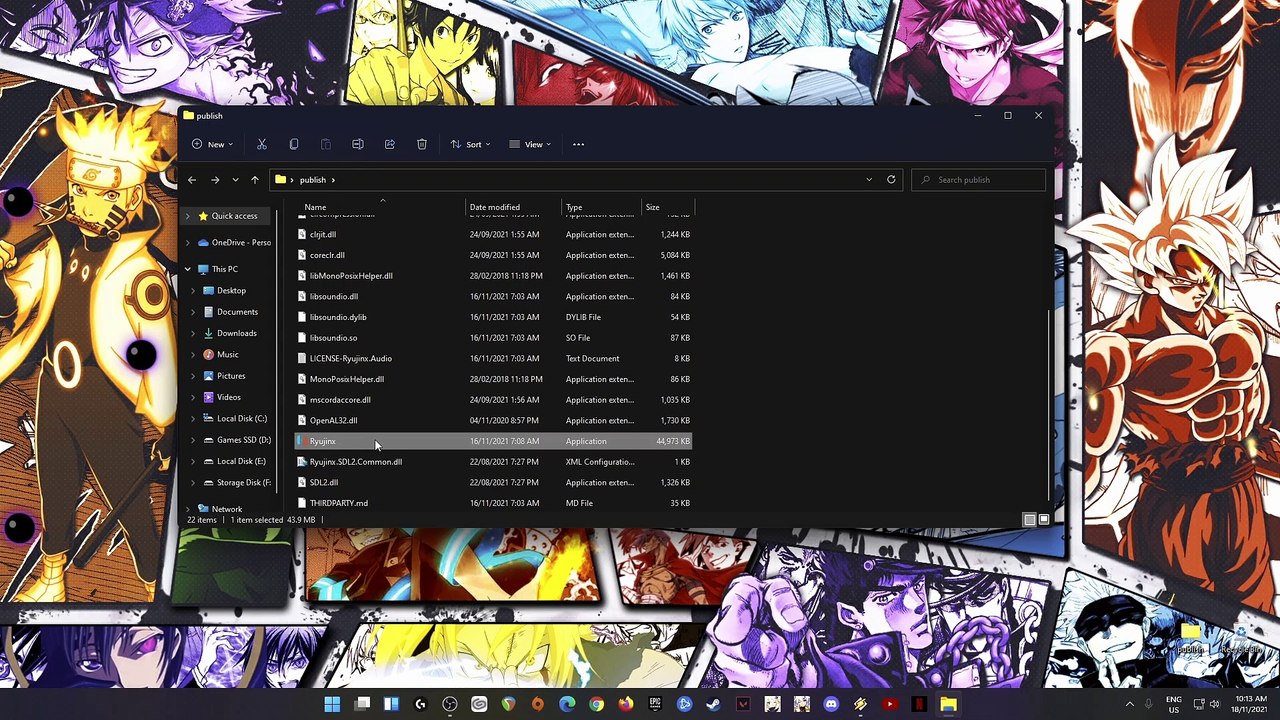
Task: Switch to large thumbnails view icon in status bar
Action: (x=1044, y=520)
